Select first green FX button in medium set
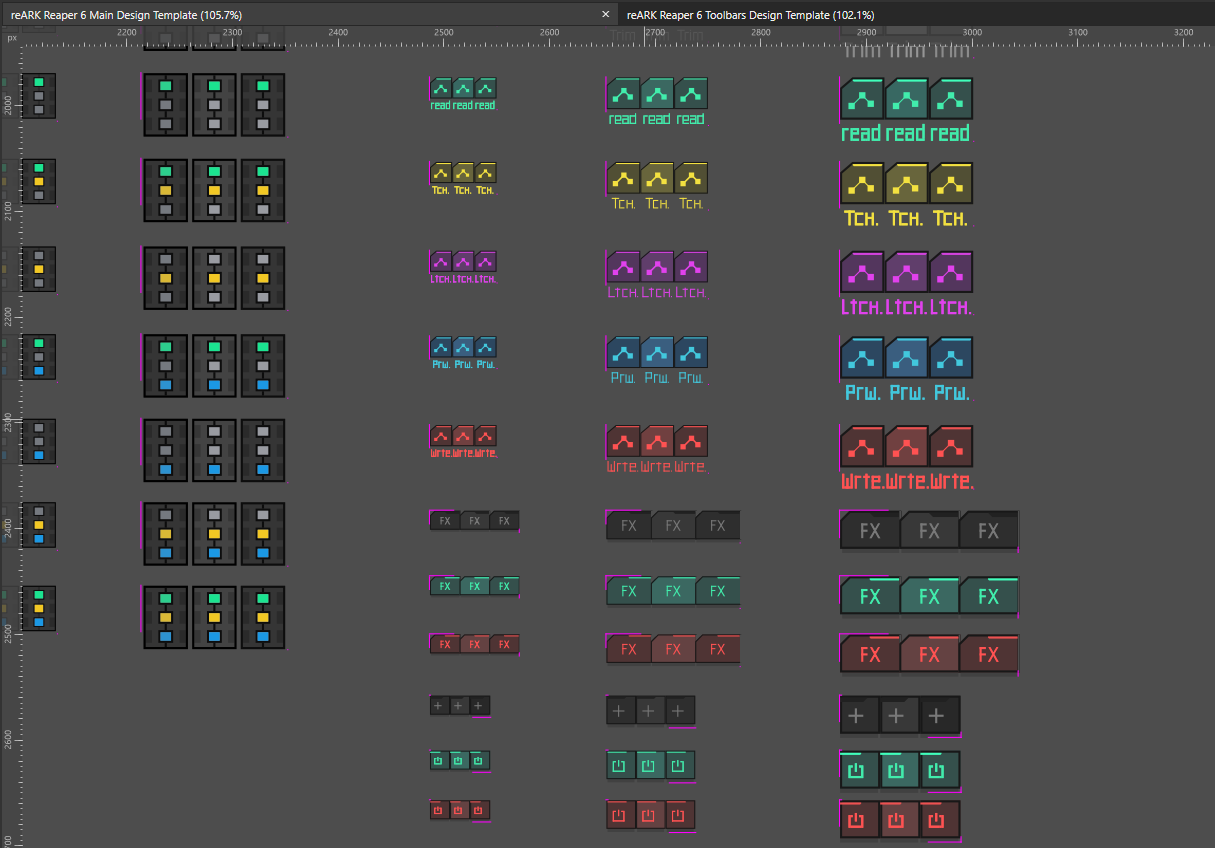 629,591
